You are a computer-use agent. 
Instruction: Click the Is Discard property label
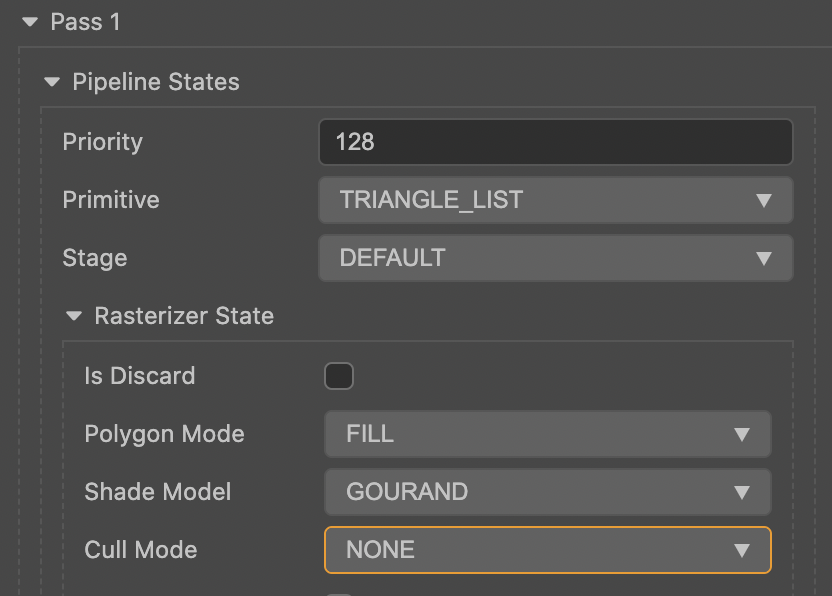tap(140, 376)
